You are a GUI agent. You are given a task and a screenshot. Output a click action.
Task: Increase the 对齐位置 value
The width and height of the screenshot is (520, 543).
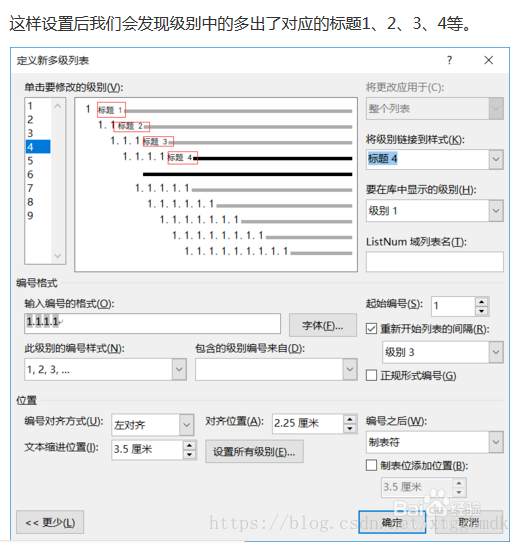pyautogui.click(x=350, y=419)
